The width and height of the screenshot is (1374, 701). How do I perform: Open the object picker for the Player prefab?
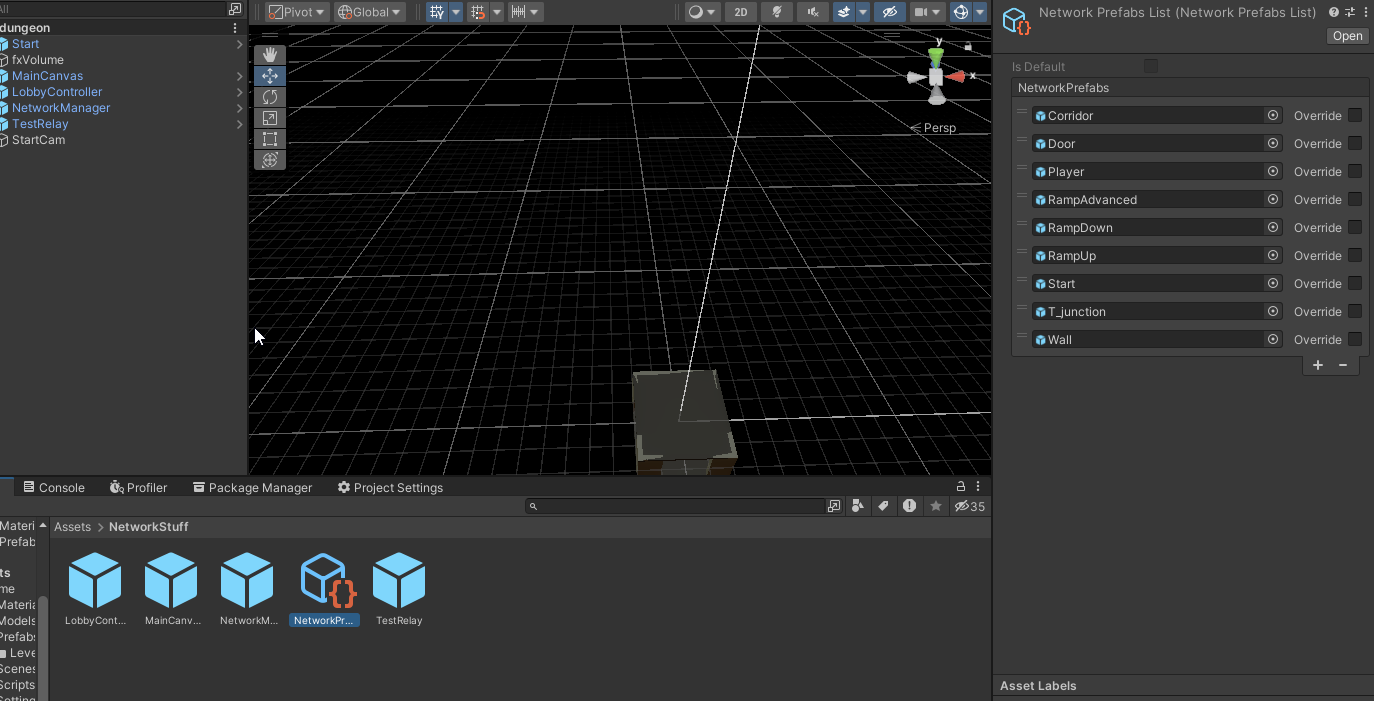click(1272, 171)
